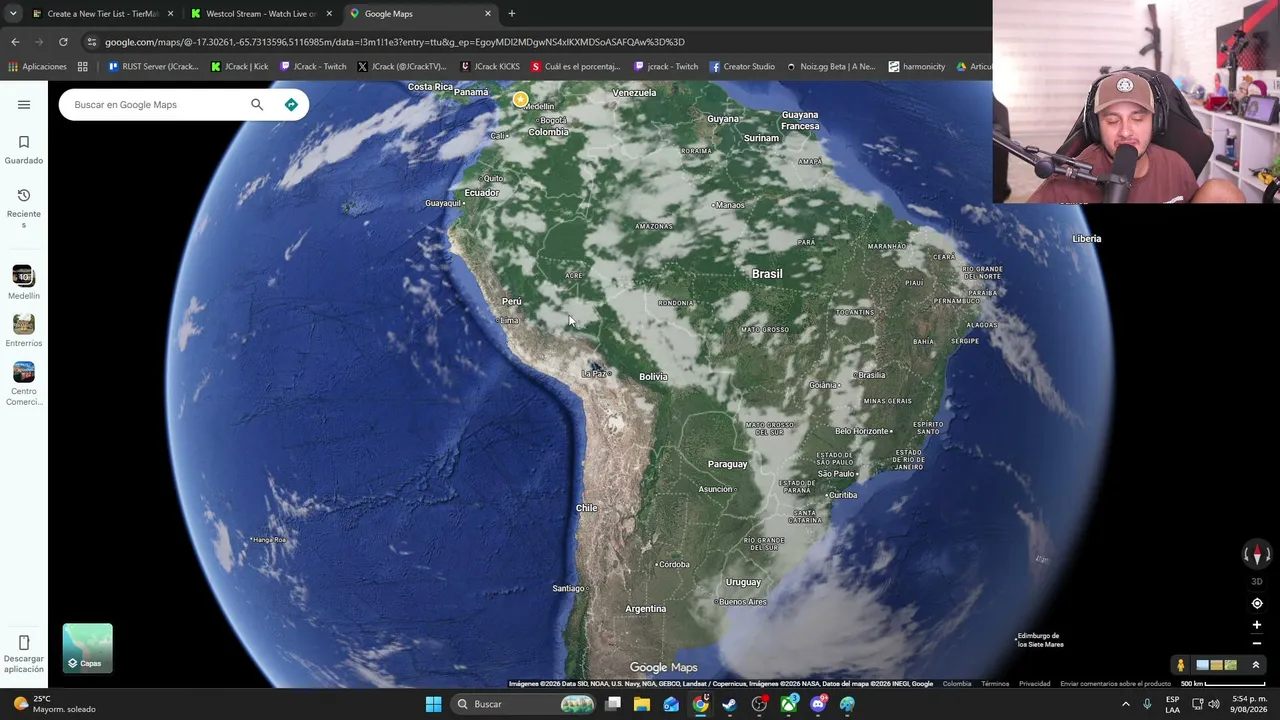Open the RUST Server bookmark
The width and height of the screenshot is (1280, 720).
pos(153,67)
